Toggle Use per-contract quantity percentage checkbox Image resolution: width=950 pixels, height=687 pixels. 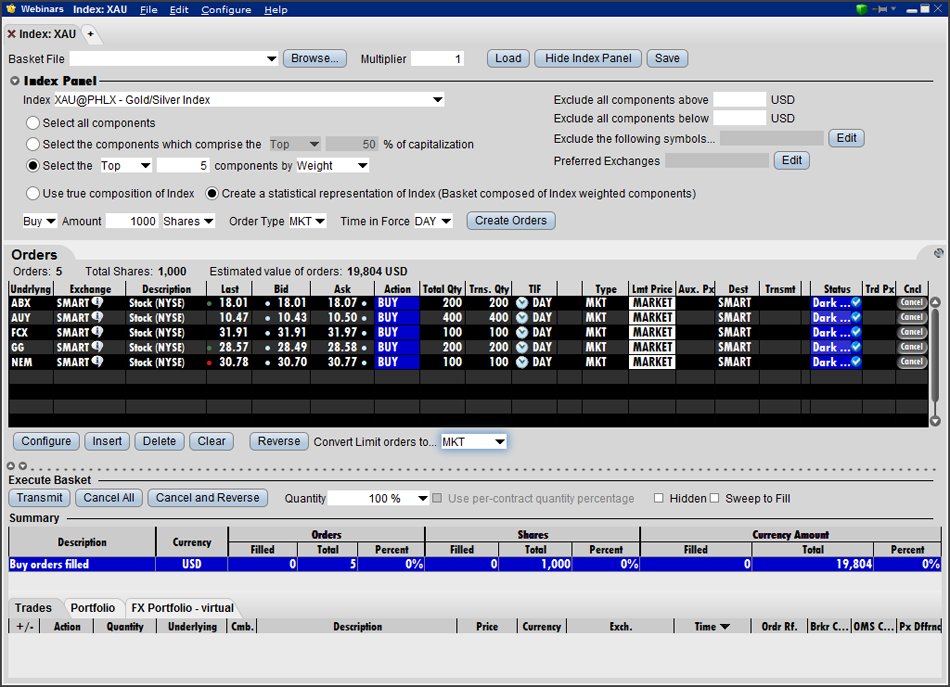pos(437,498)
